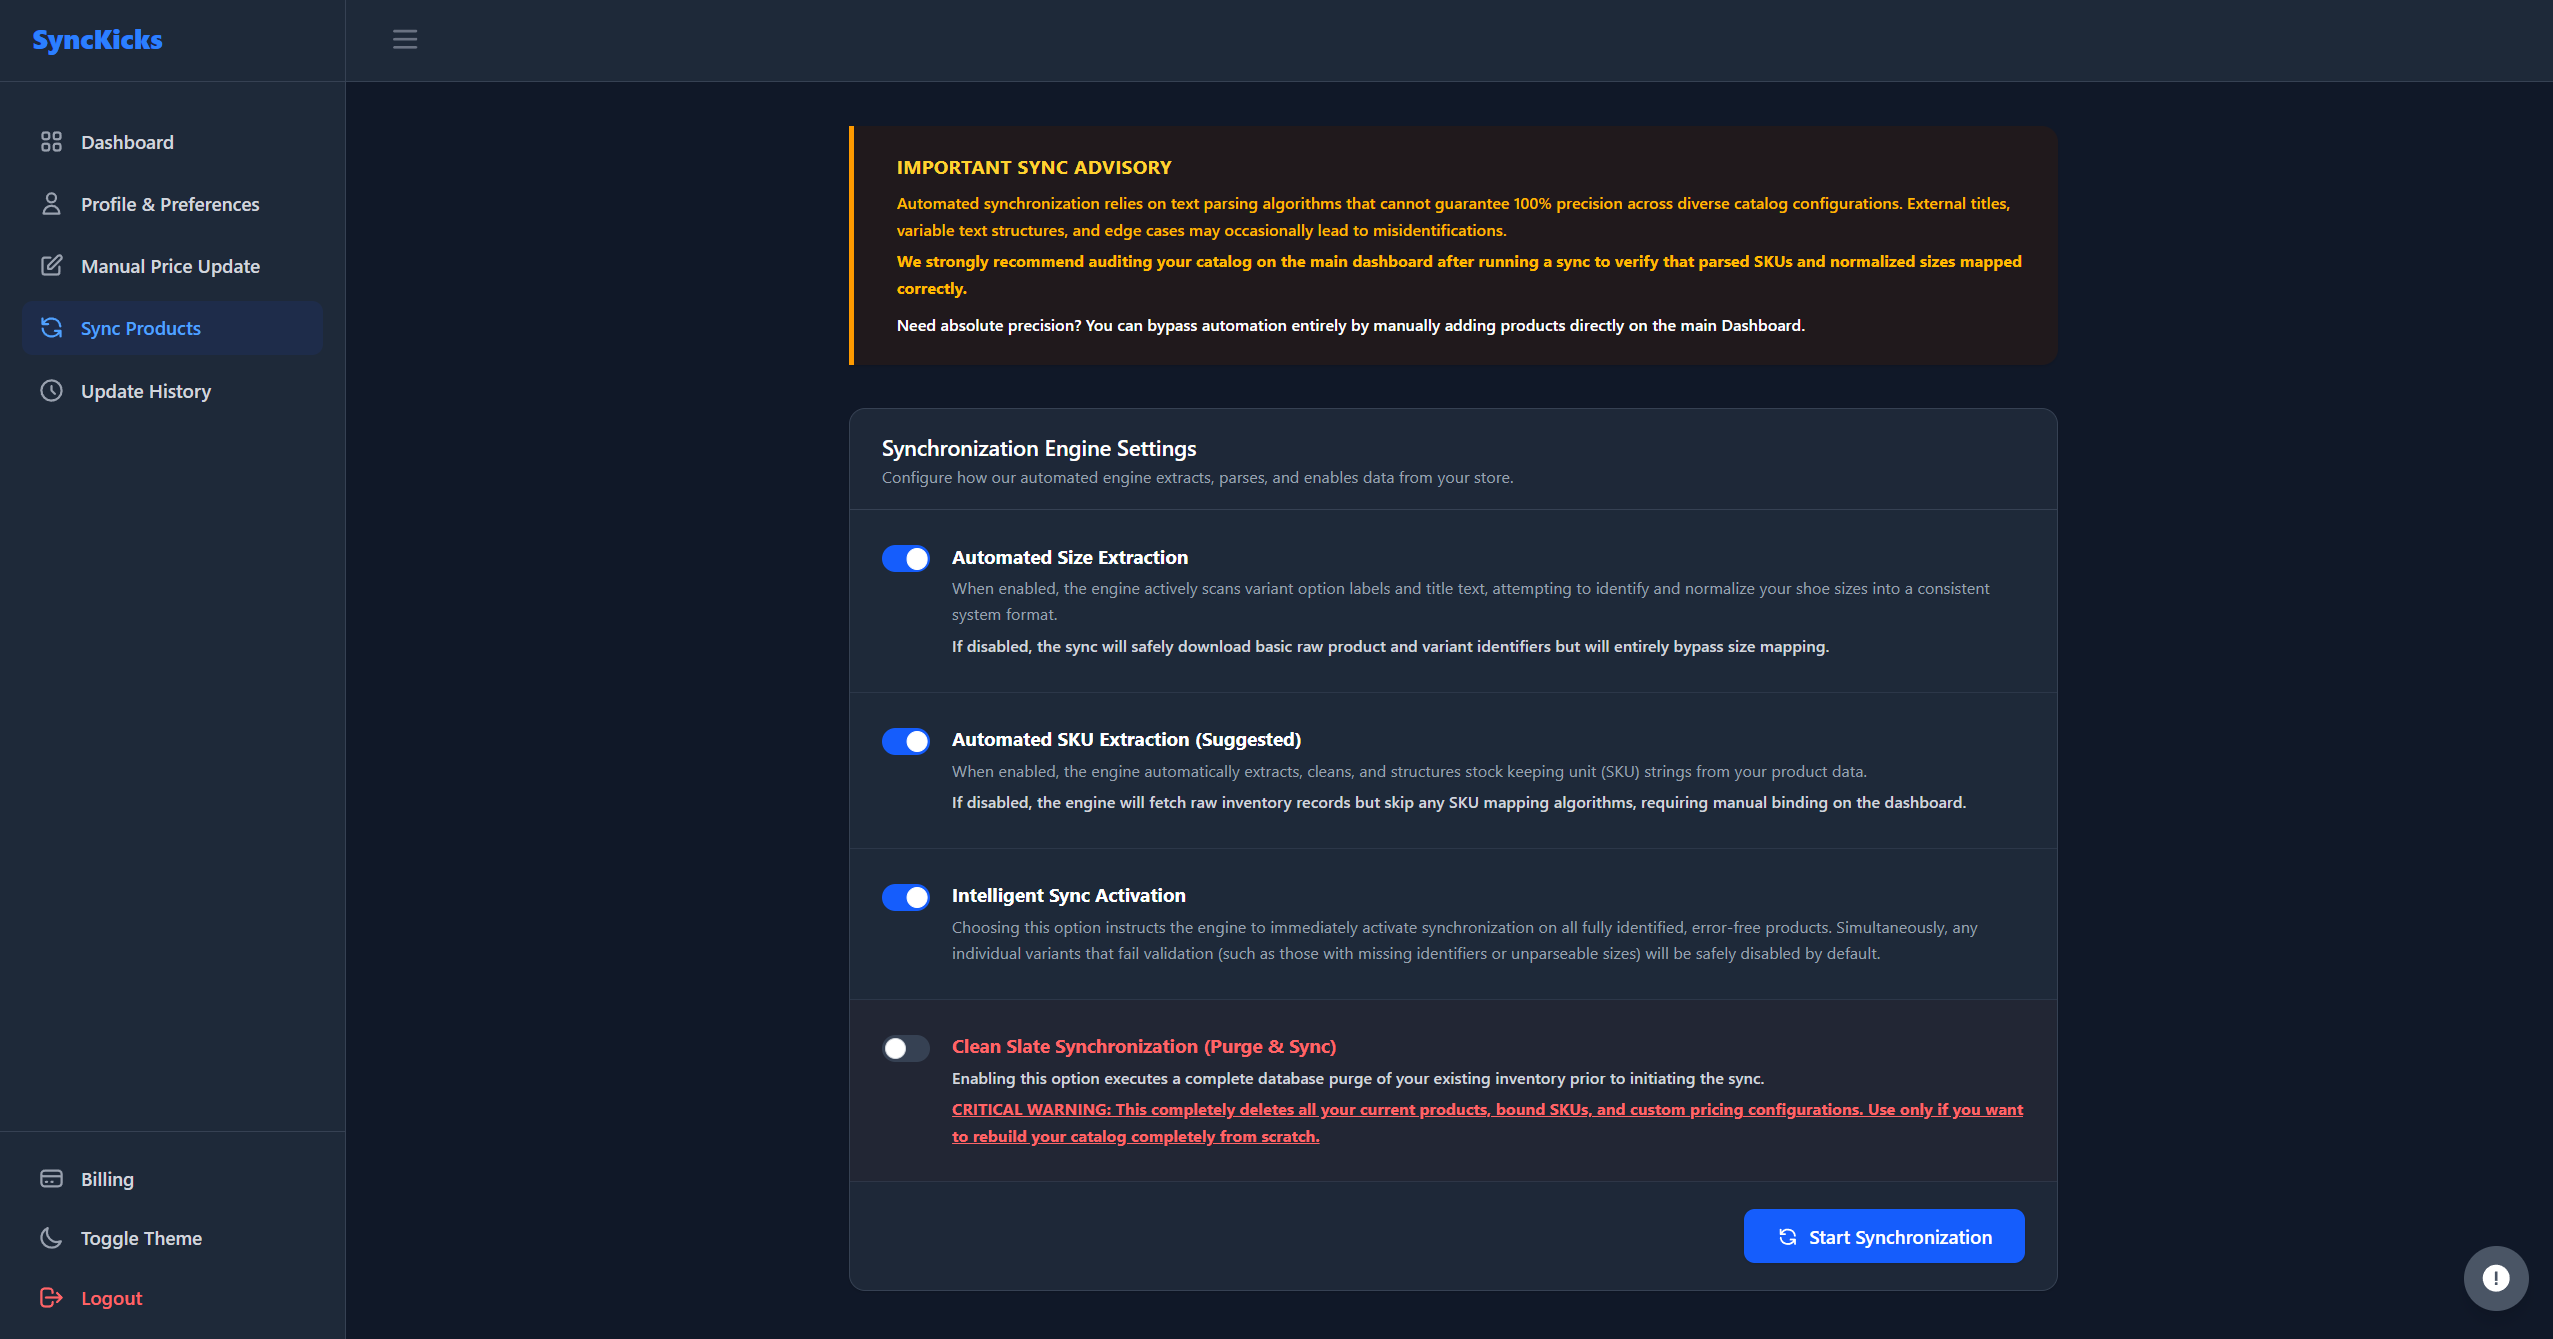Screen dimensions: 2553x1339
Task: Click the Manual Price Update pencil icon
Action: point(51,266)
